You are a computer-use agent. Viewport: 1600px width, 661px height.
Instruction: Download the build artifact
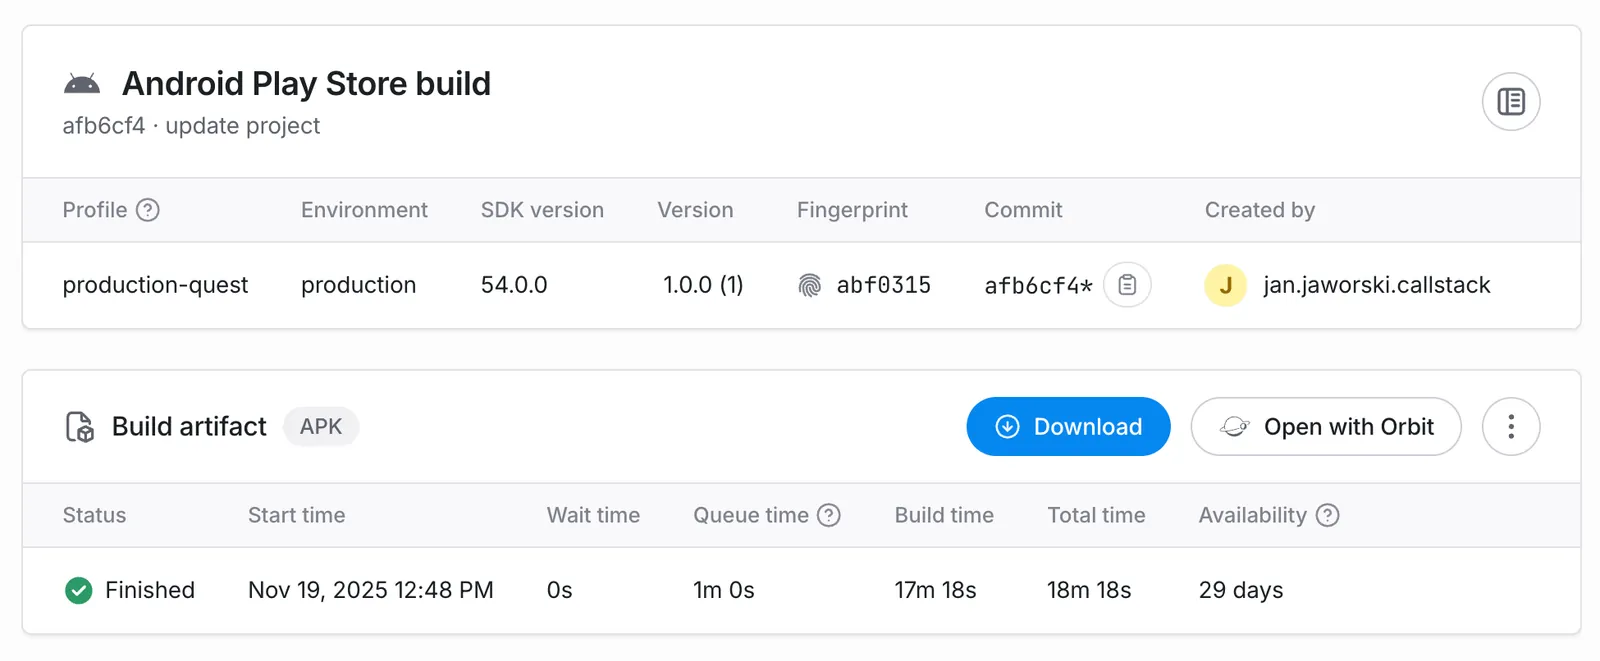[1068, 427]
